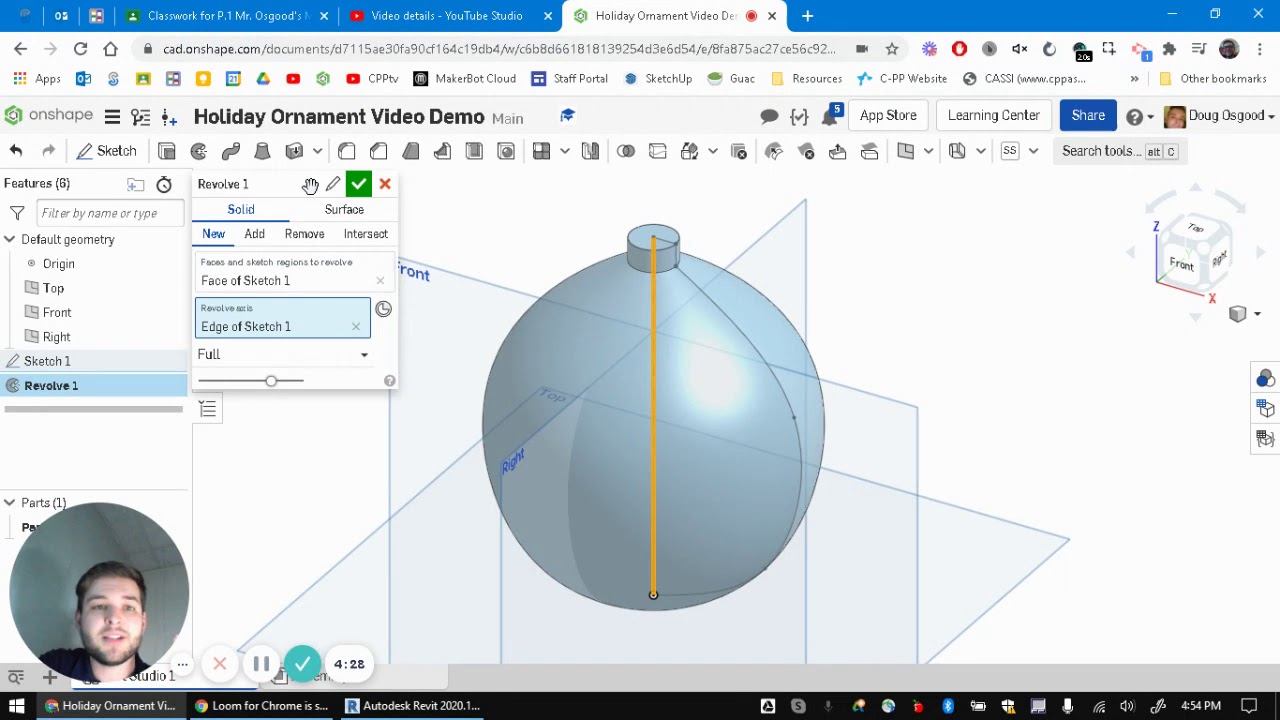The height and width of the screenshot is (720, 1280).
Task: Select the Sketch tool
Action: point(106,151)
